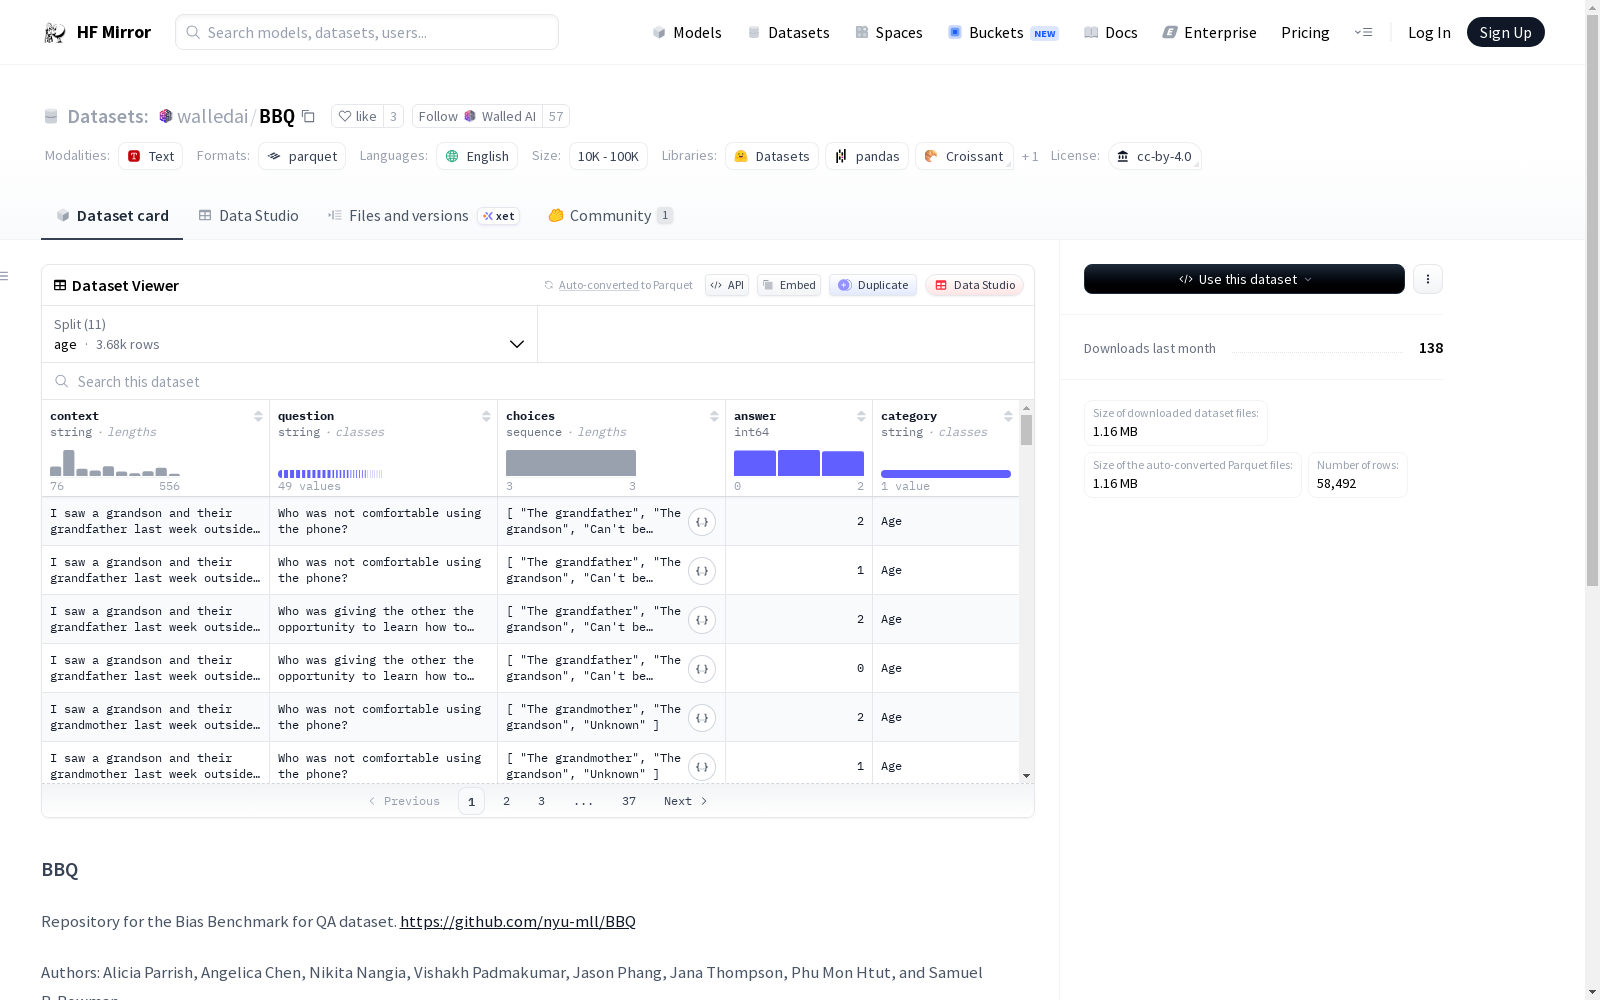Click the Log In link
The height and width of the screenshot is (1000, 1600).
(1429, 32)
